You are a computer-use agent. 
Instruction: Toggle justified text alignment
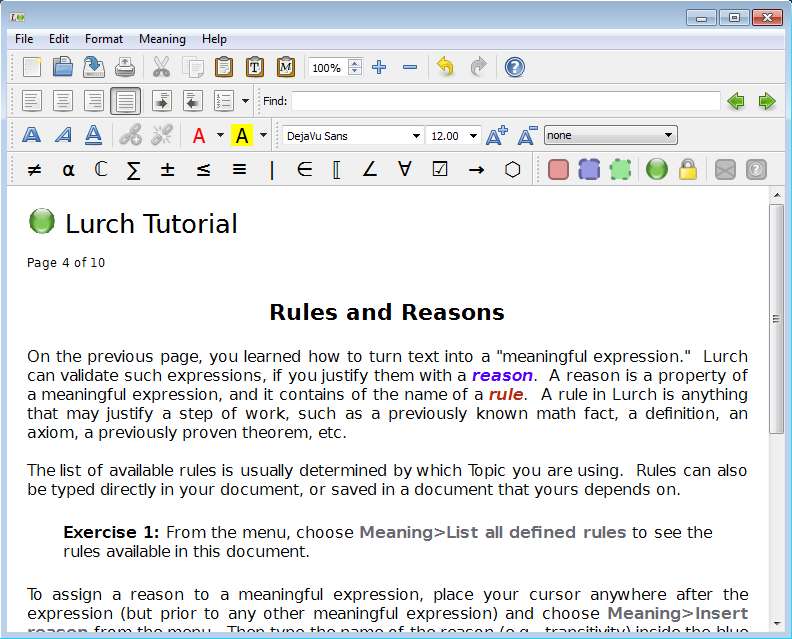[125, 101]
